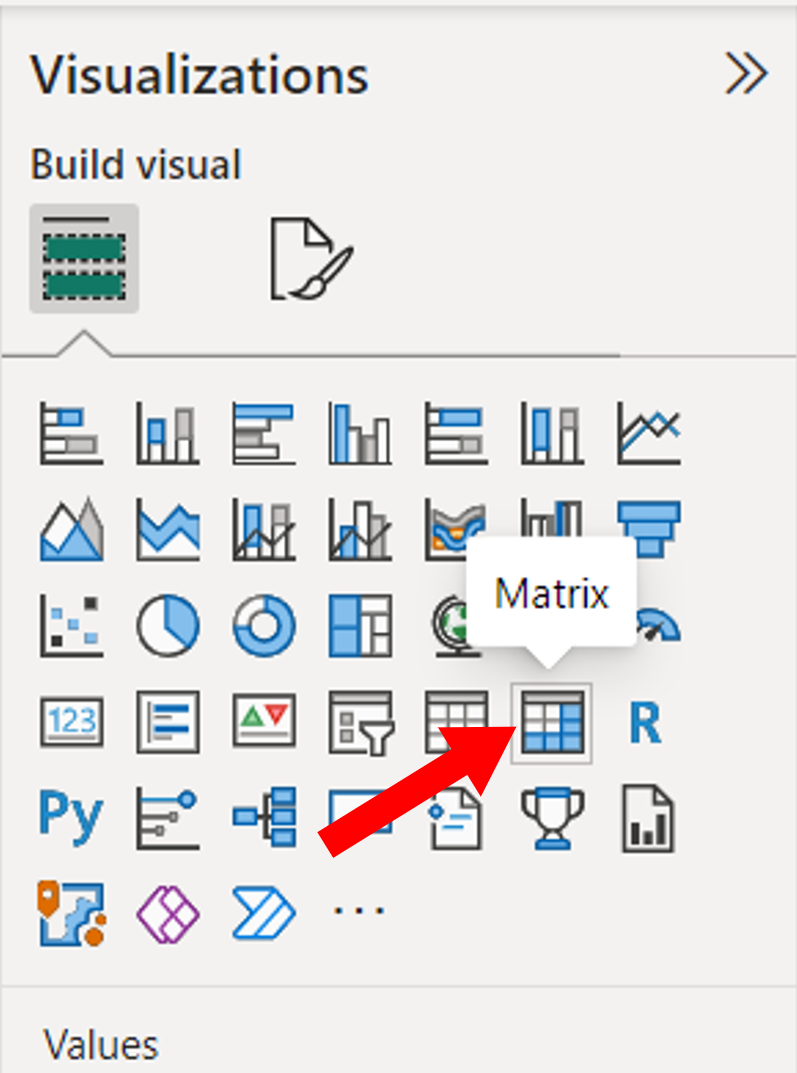Open the Build visual tab
The width and height of the screenshot is (797, 1073).
84,253
